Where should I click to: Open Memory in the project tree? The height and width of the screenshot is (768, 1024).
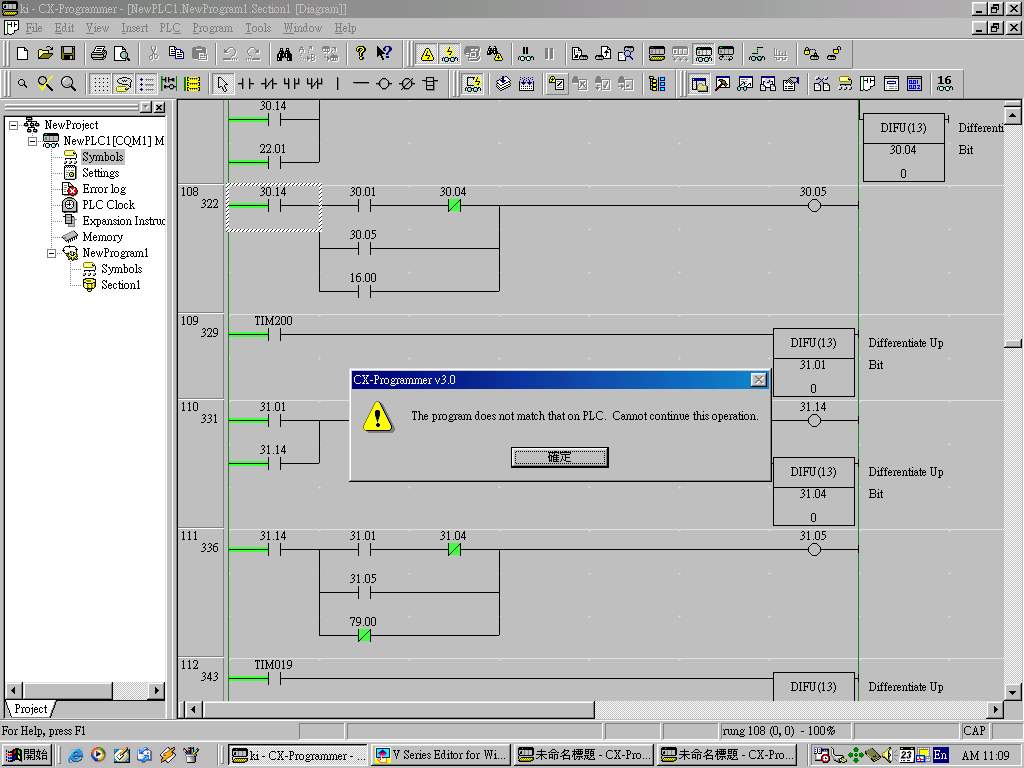[103, 237]
